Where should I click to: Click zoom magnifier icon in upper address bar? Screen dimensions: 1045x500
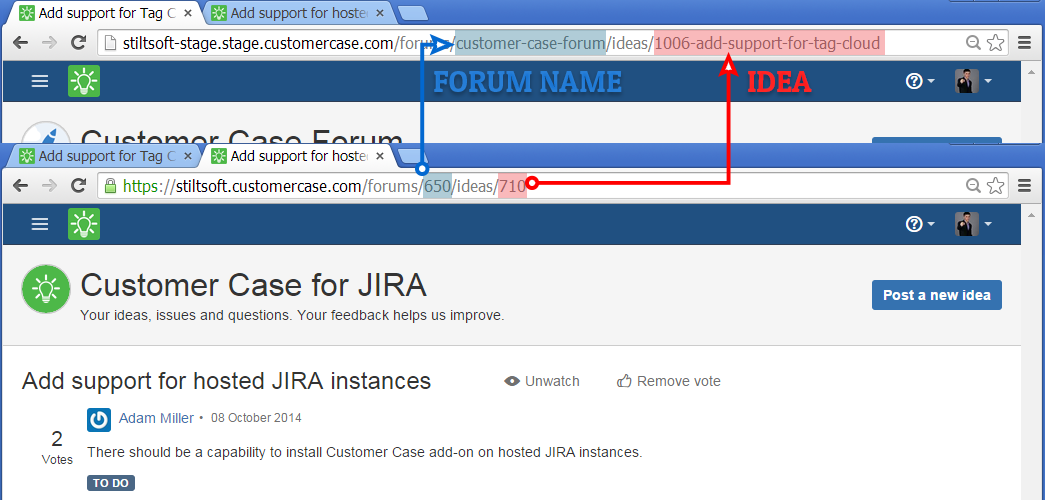point(974,43)
